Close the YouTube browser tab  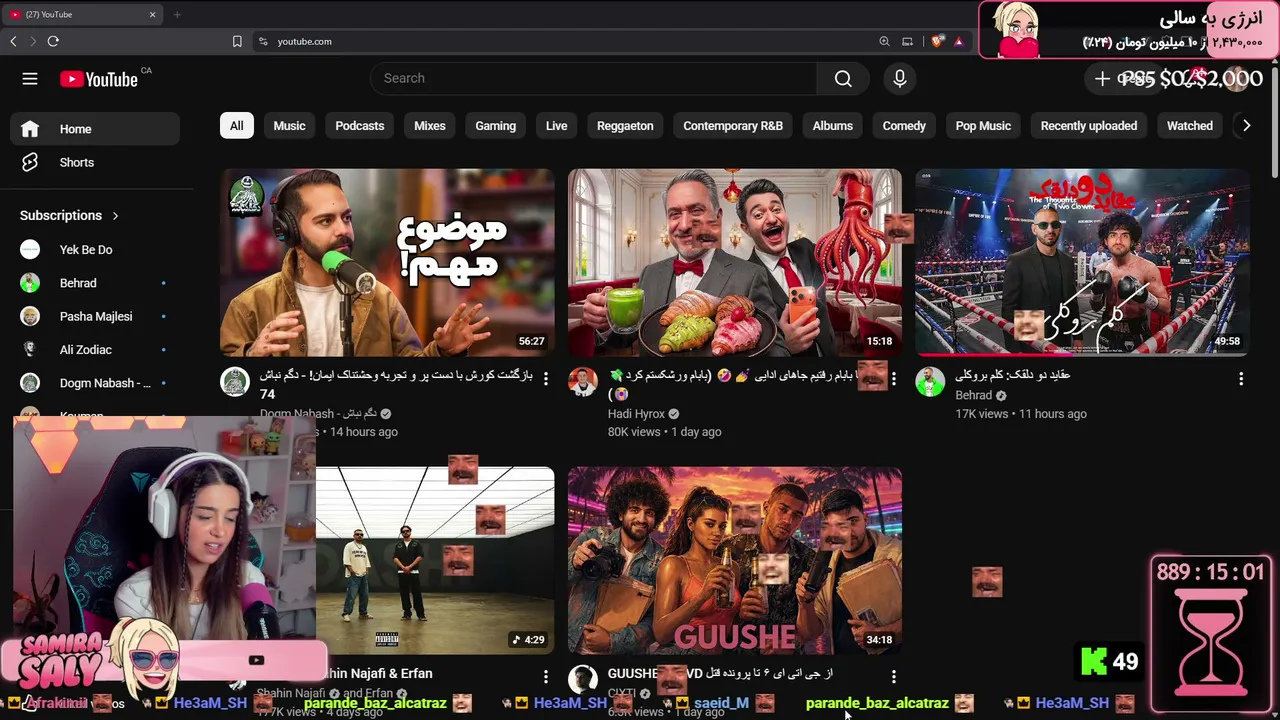[x=152, y=14]
